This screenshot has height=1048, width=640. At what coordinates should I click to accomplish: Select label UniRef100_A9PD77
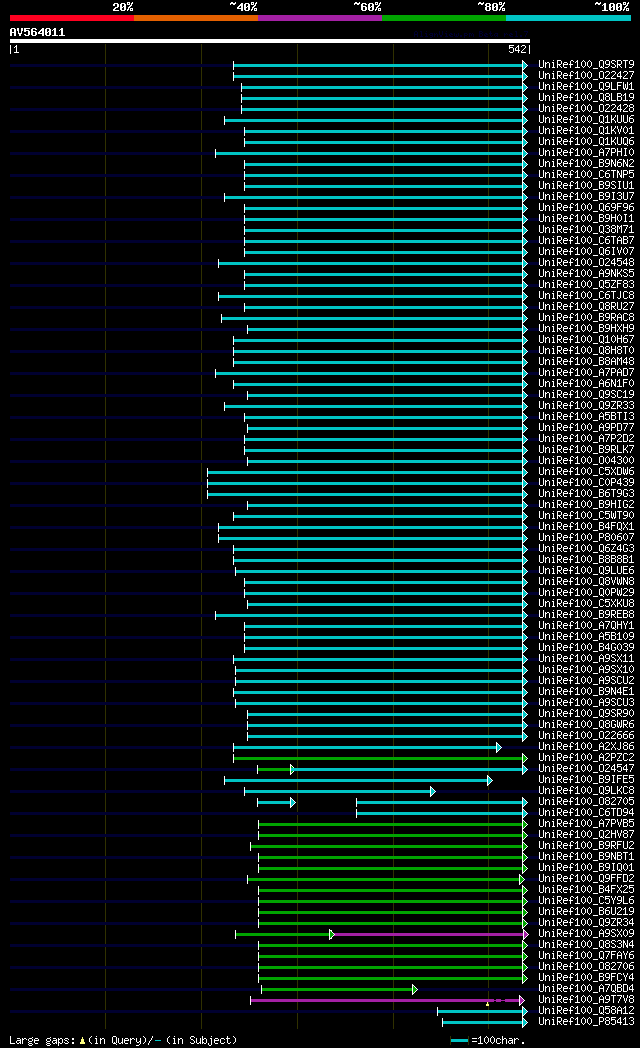coord(586,428)
